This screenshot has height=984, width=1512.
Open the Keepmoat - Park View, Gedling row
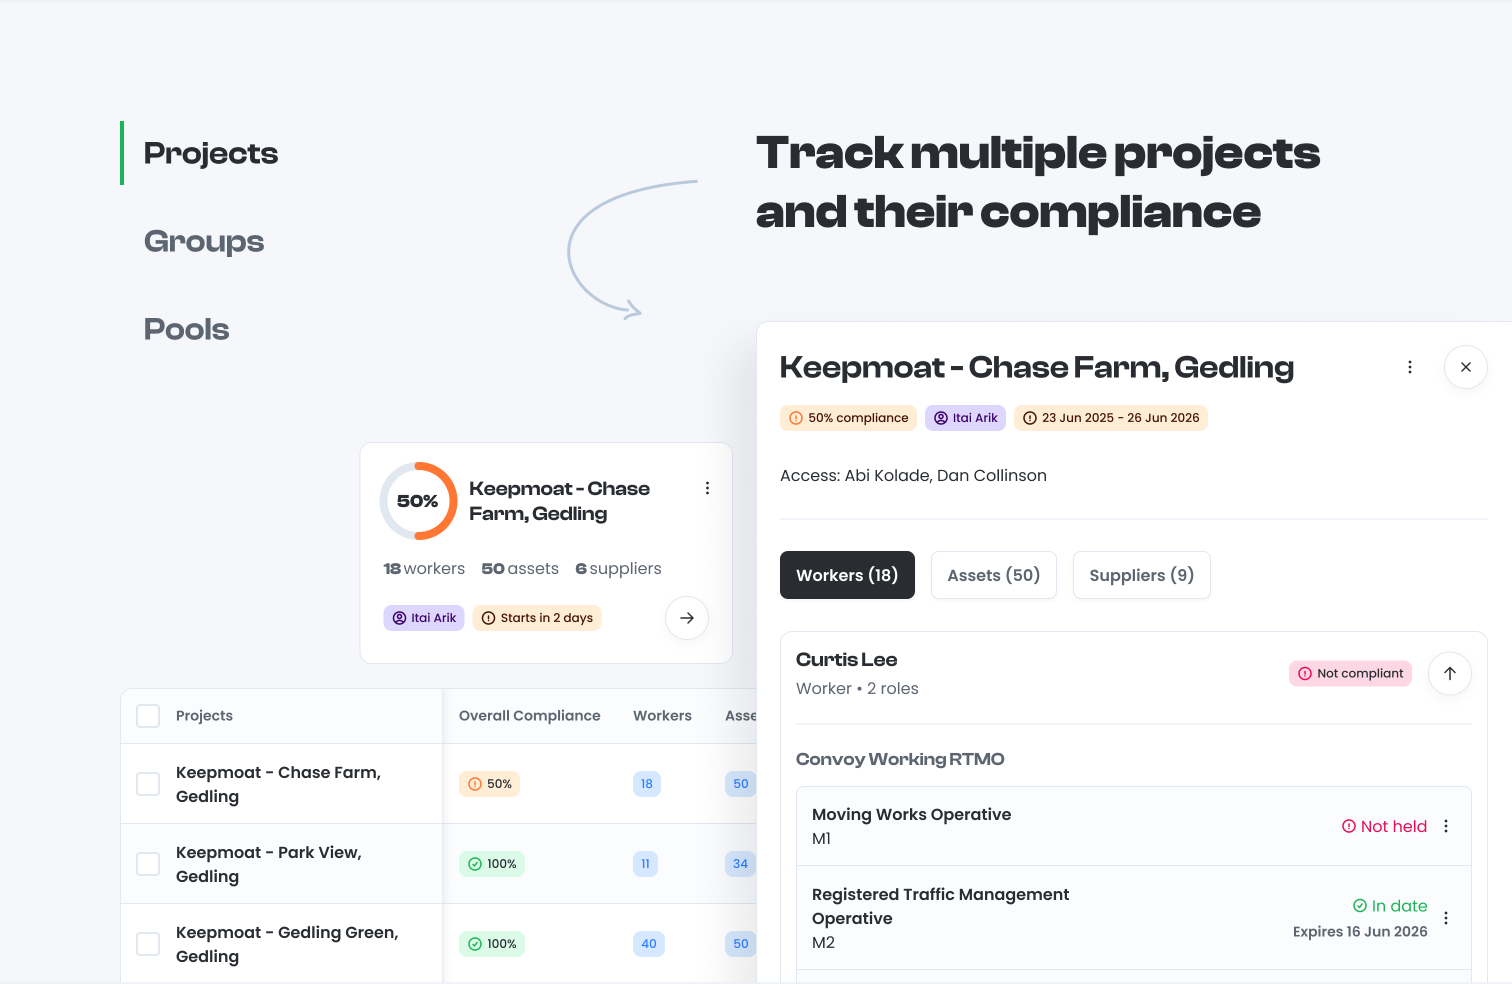pos(269,864)
